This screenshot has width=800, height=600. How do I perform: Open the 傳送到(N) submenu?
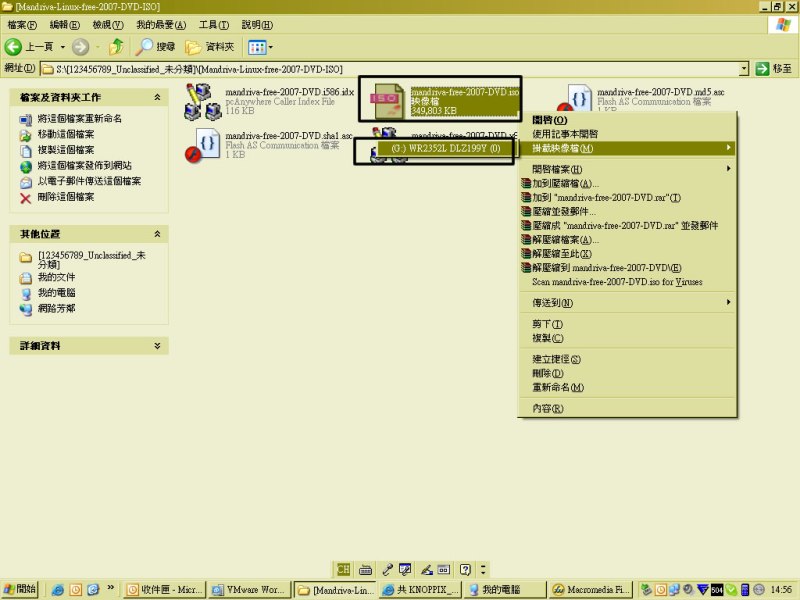pos(627,303)
